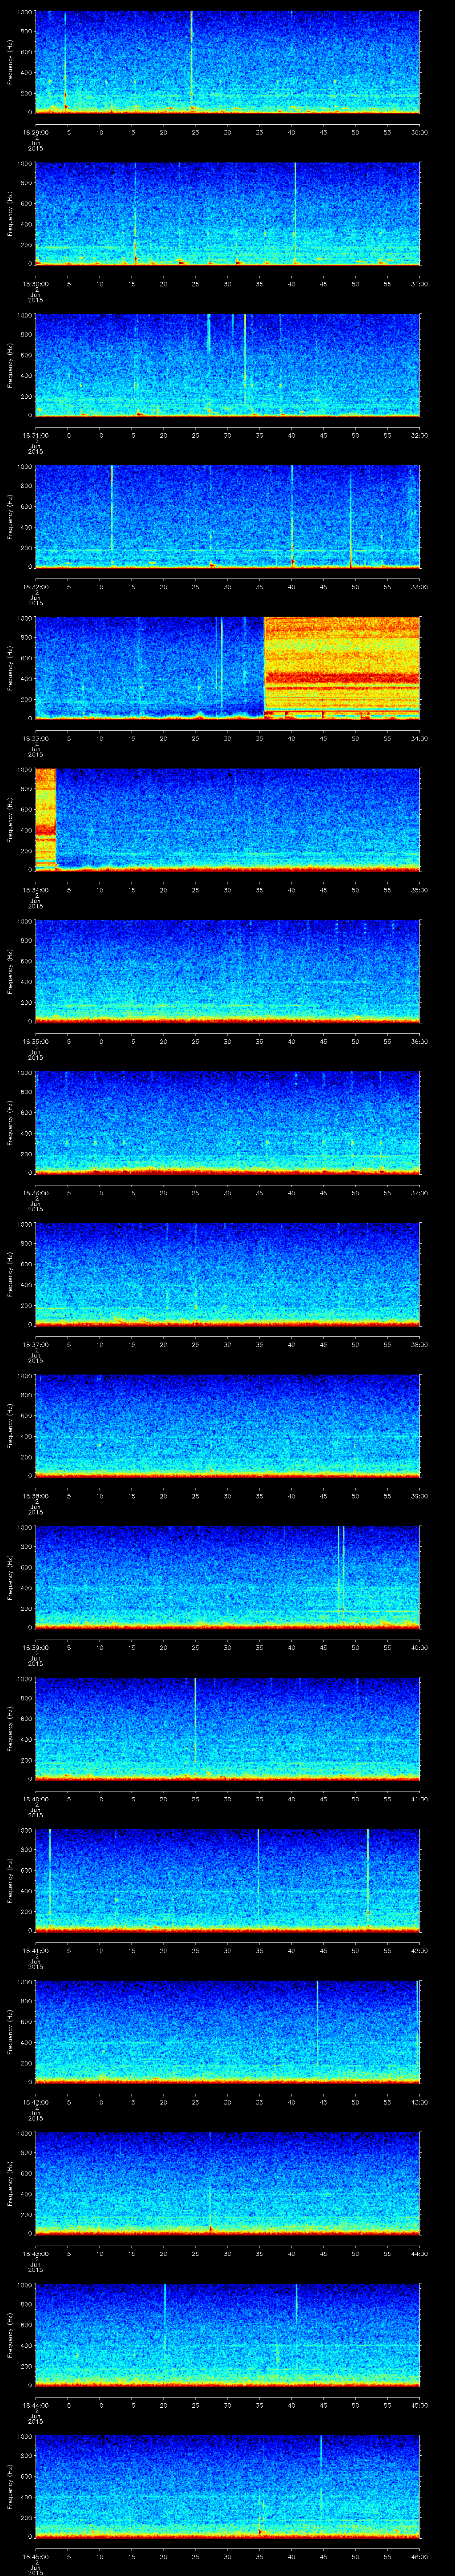Screen dimensions: 455x2576
Task: Select the spectrogram panel starting at 18:38:00
Action: click(x=227, y=1425)
